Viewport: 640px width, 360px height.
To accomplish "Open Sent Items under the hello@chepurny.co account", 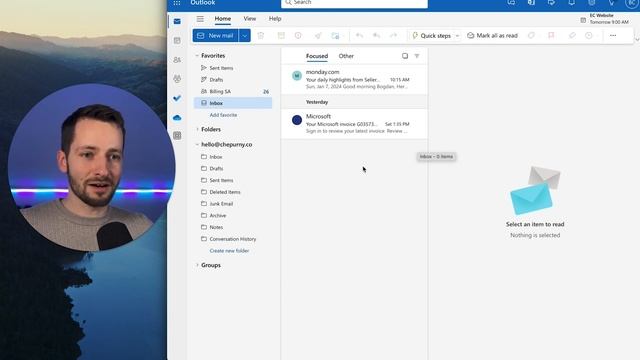I will tap(233, 180).
